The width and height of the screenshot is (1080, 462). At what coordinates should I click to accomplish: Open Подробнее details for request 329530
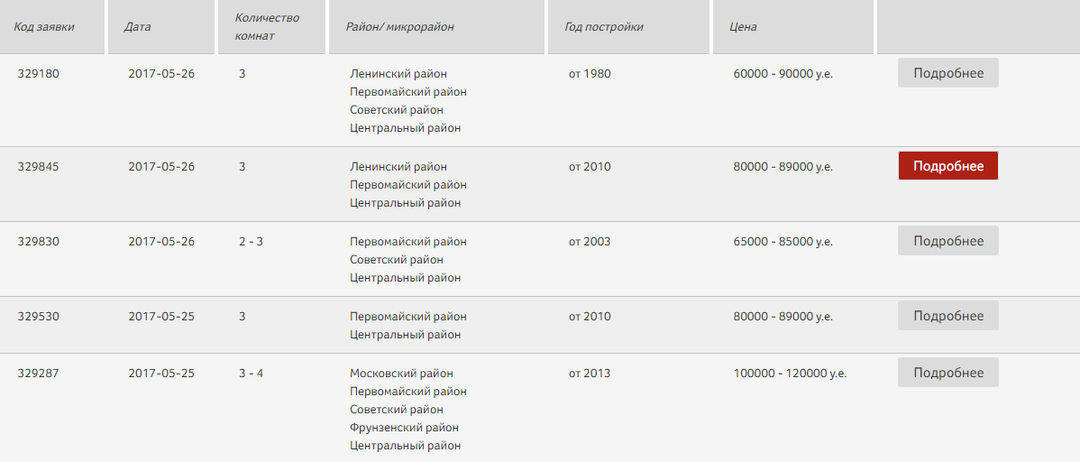coord(948,316)
